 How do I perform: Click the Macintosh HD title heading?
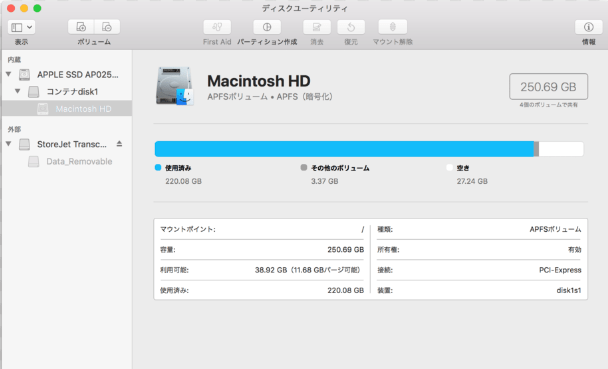(x=259, y=81)
